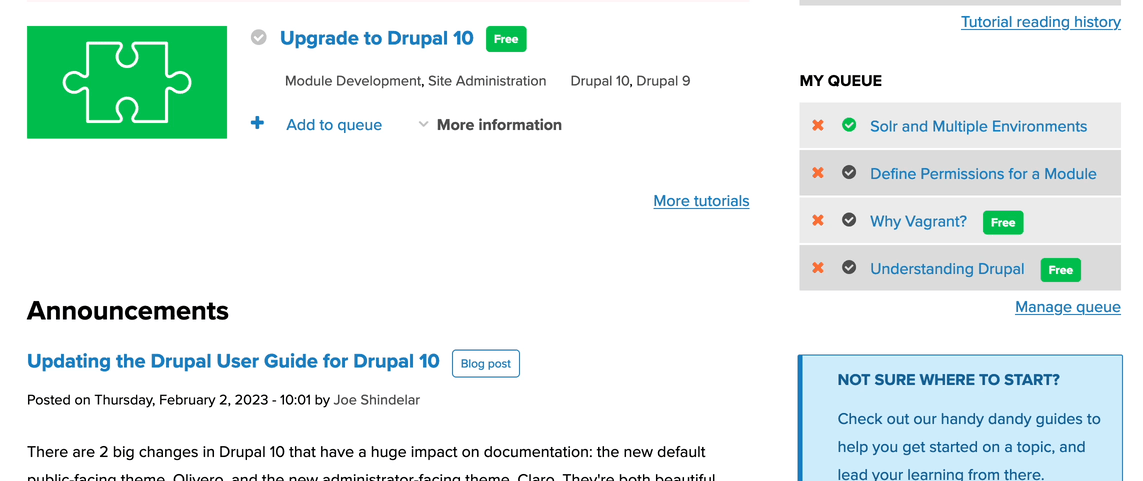Remove Solr and Multiple Environments from queue
The width and height of the screenshot is (1143, 481).
[818, 125]
